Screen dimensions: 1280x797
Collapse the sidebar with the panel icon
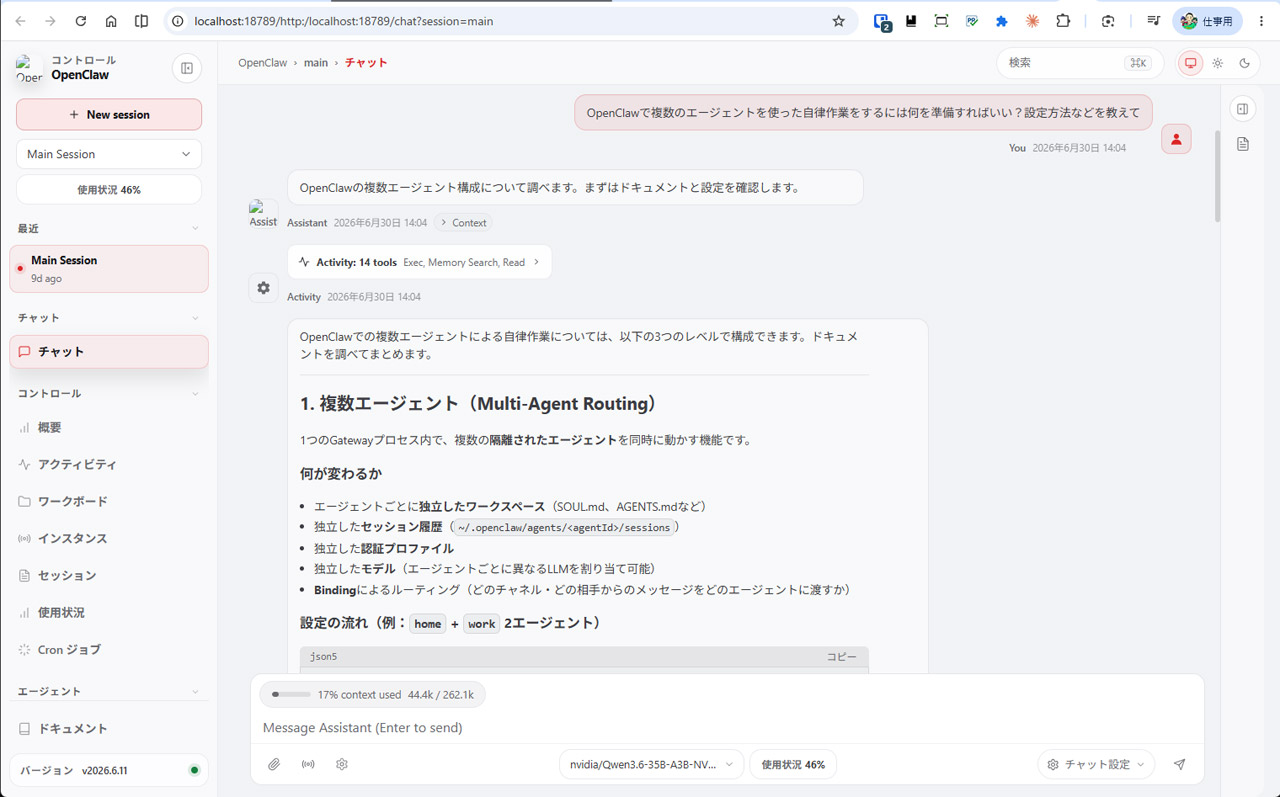[x=187, y=68]
